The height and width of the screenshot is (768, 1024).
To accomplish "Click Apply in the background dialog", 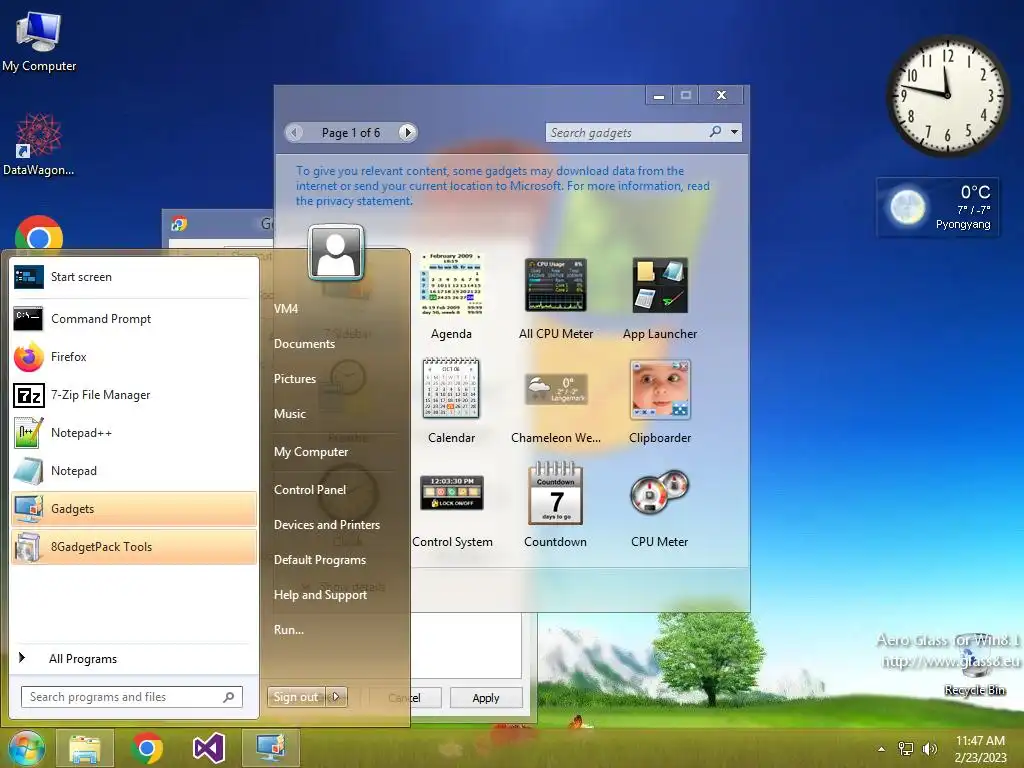I will pos(486,698).
